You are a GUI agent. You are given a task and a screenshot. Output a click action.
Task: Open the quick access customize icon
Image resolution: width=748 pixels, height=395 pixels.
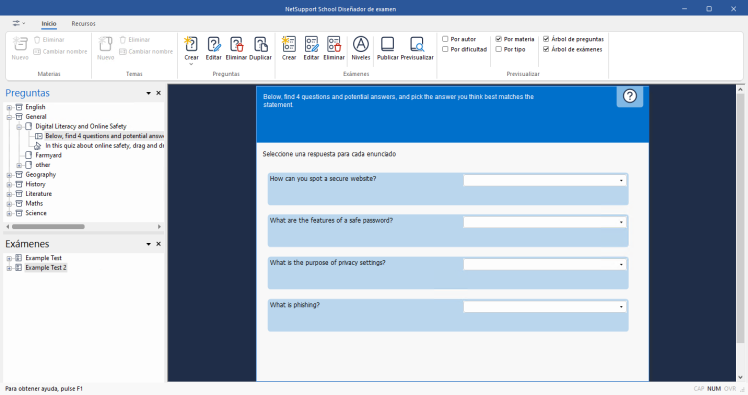pyautogui.click(x=19, y=23)
